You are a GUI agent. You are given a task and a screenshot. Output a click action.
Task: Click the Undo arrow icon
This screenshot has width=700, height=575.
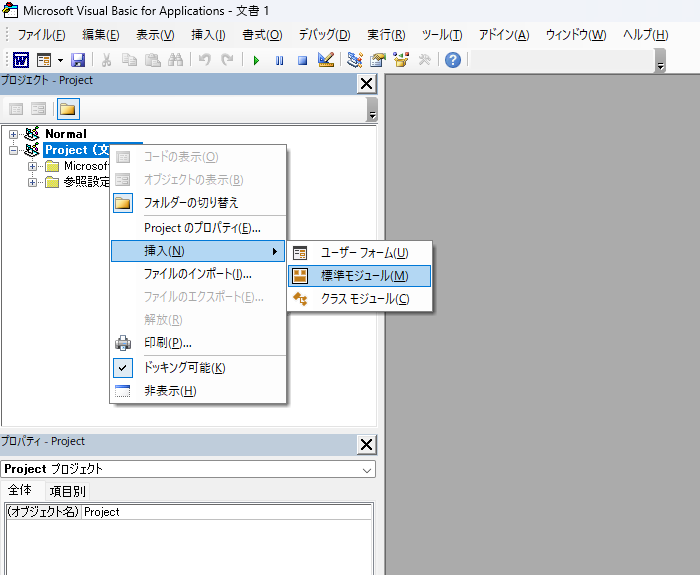pyautogui.click(x=204, y=59)
